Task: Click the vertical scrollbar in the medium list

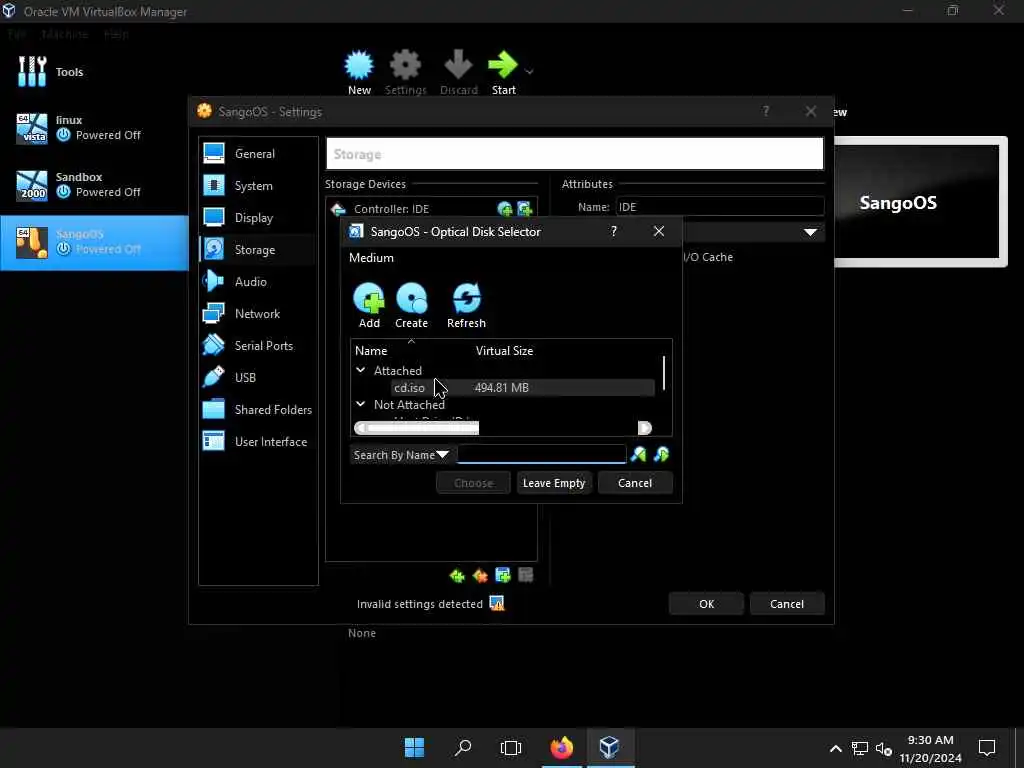Action: tap(664, 373)
